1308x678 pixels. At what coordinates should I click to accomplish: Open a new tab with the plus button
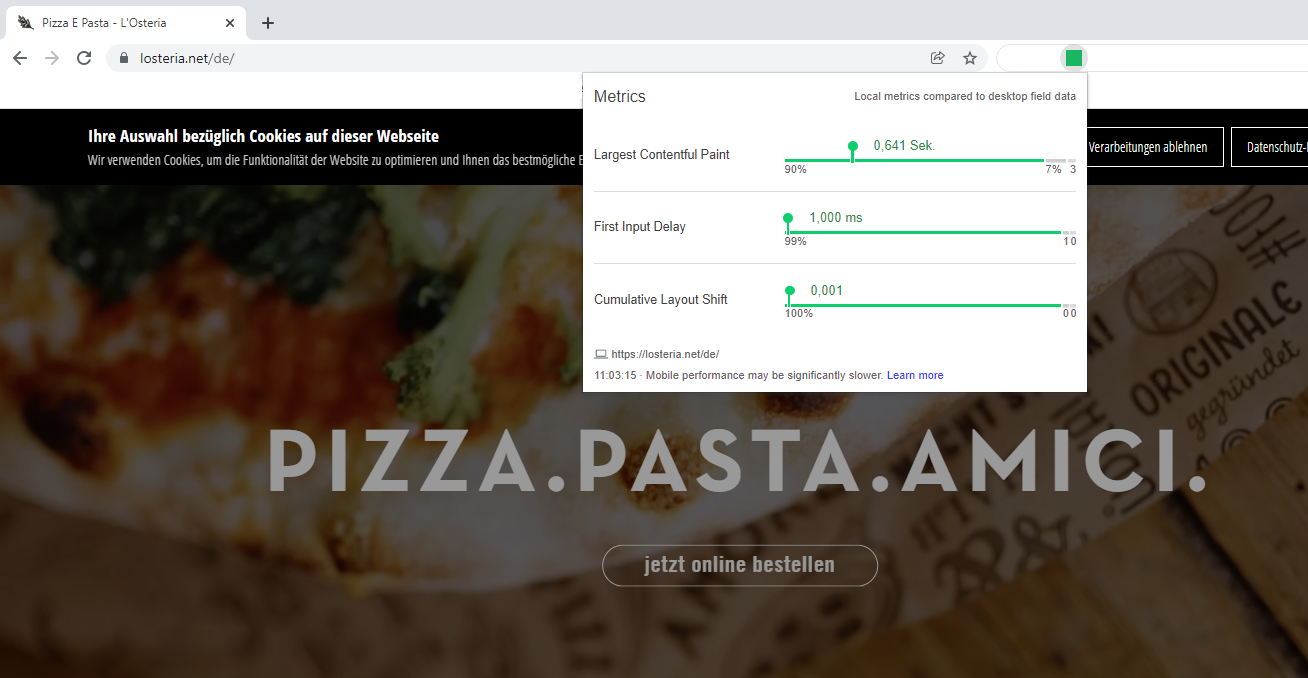click(x=268, y=23)
